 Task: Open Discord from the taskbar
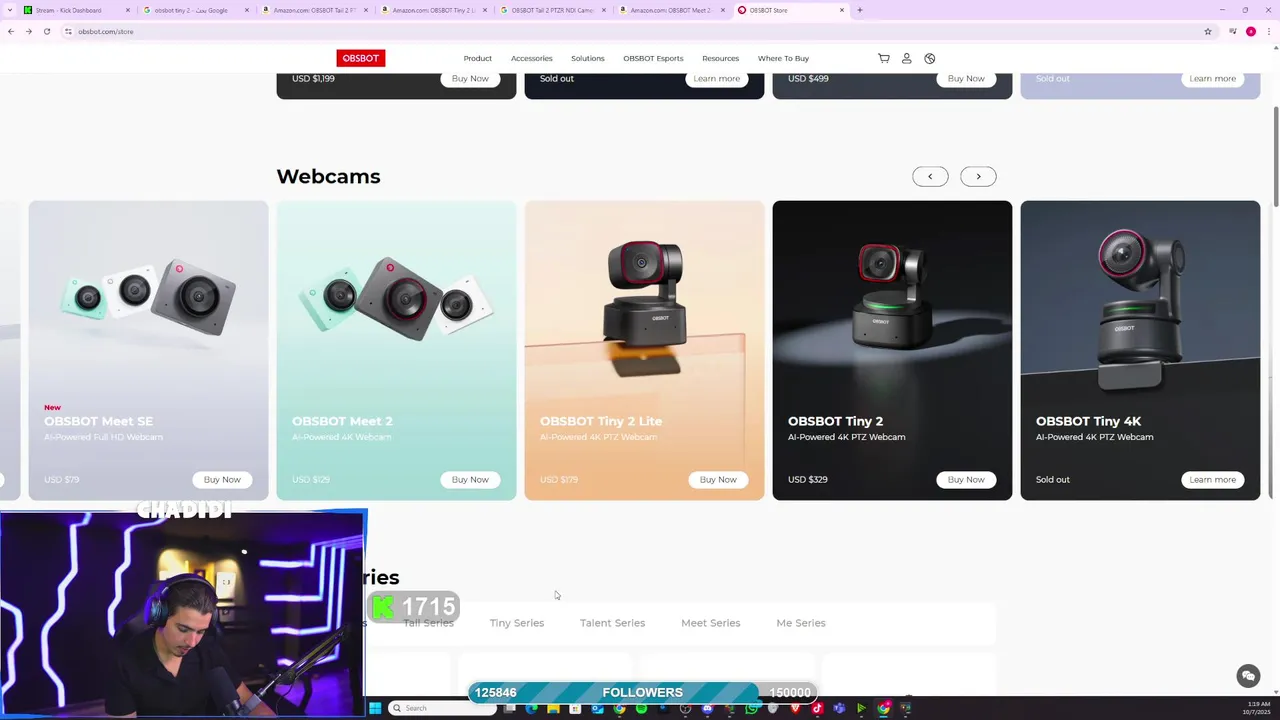coord(708,708)
